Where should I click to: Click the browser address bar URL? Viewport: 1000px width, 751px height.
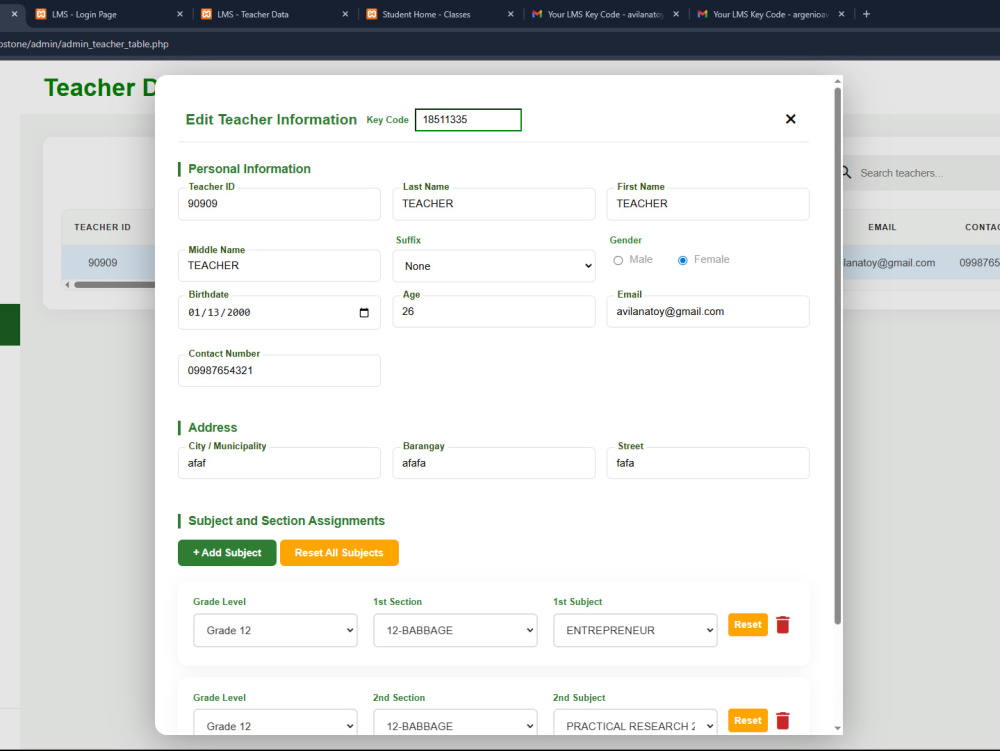click(84, 44)
